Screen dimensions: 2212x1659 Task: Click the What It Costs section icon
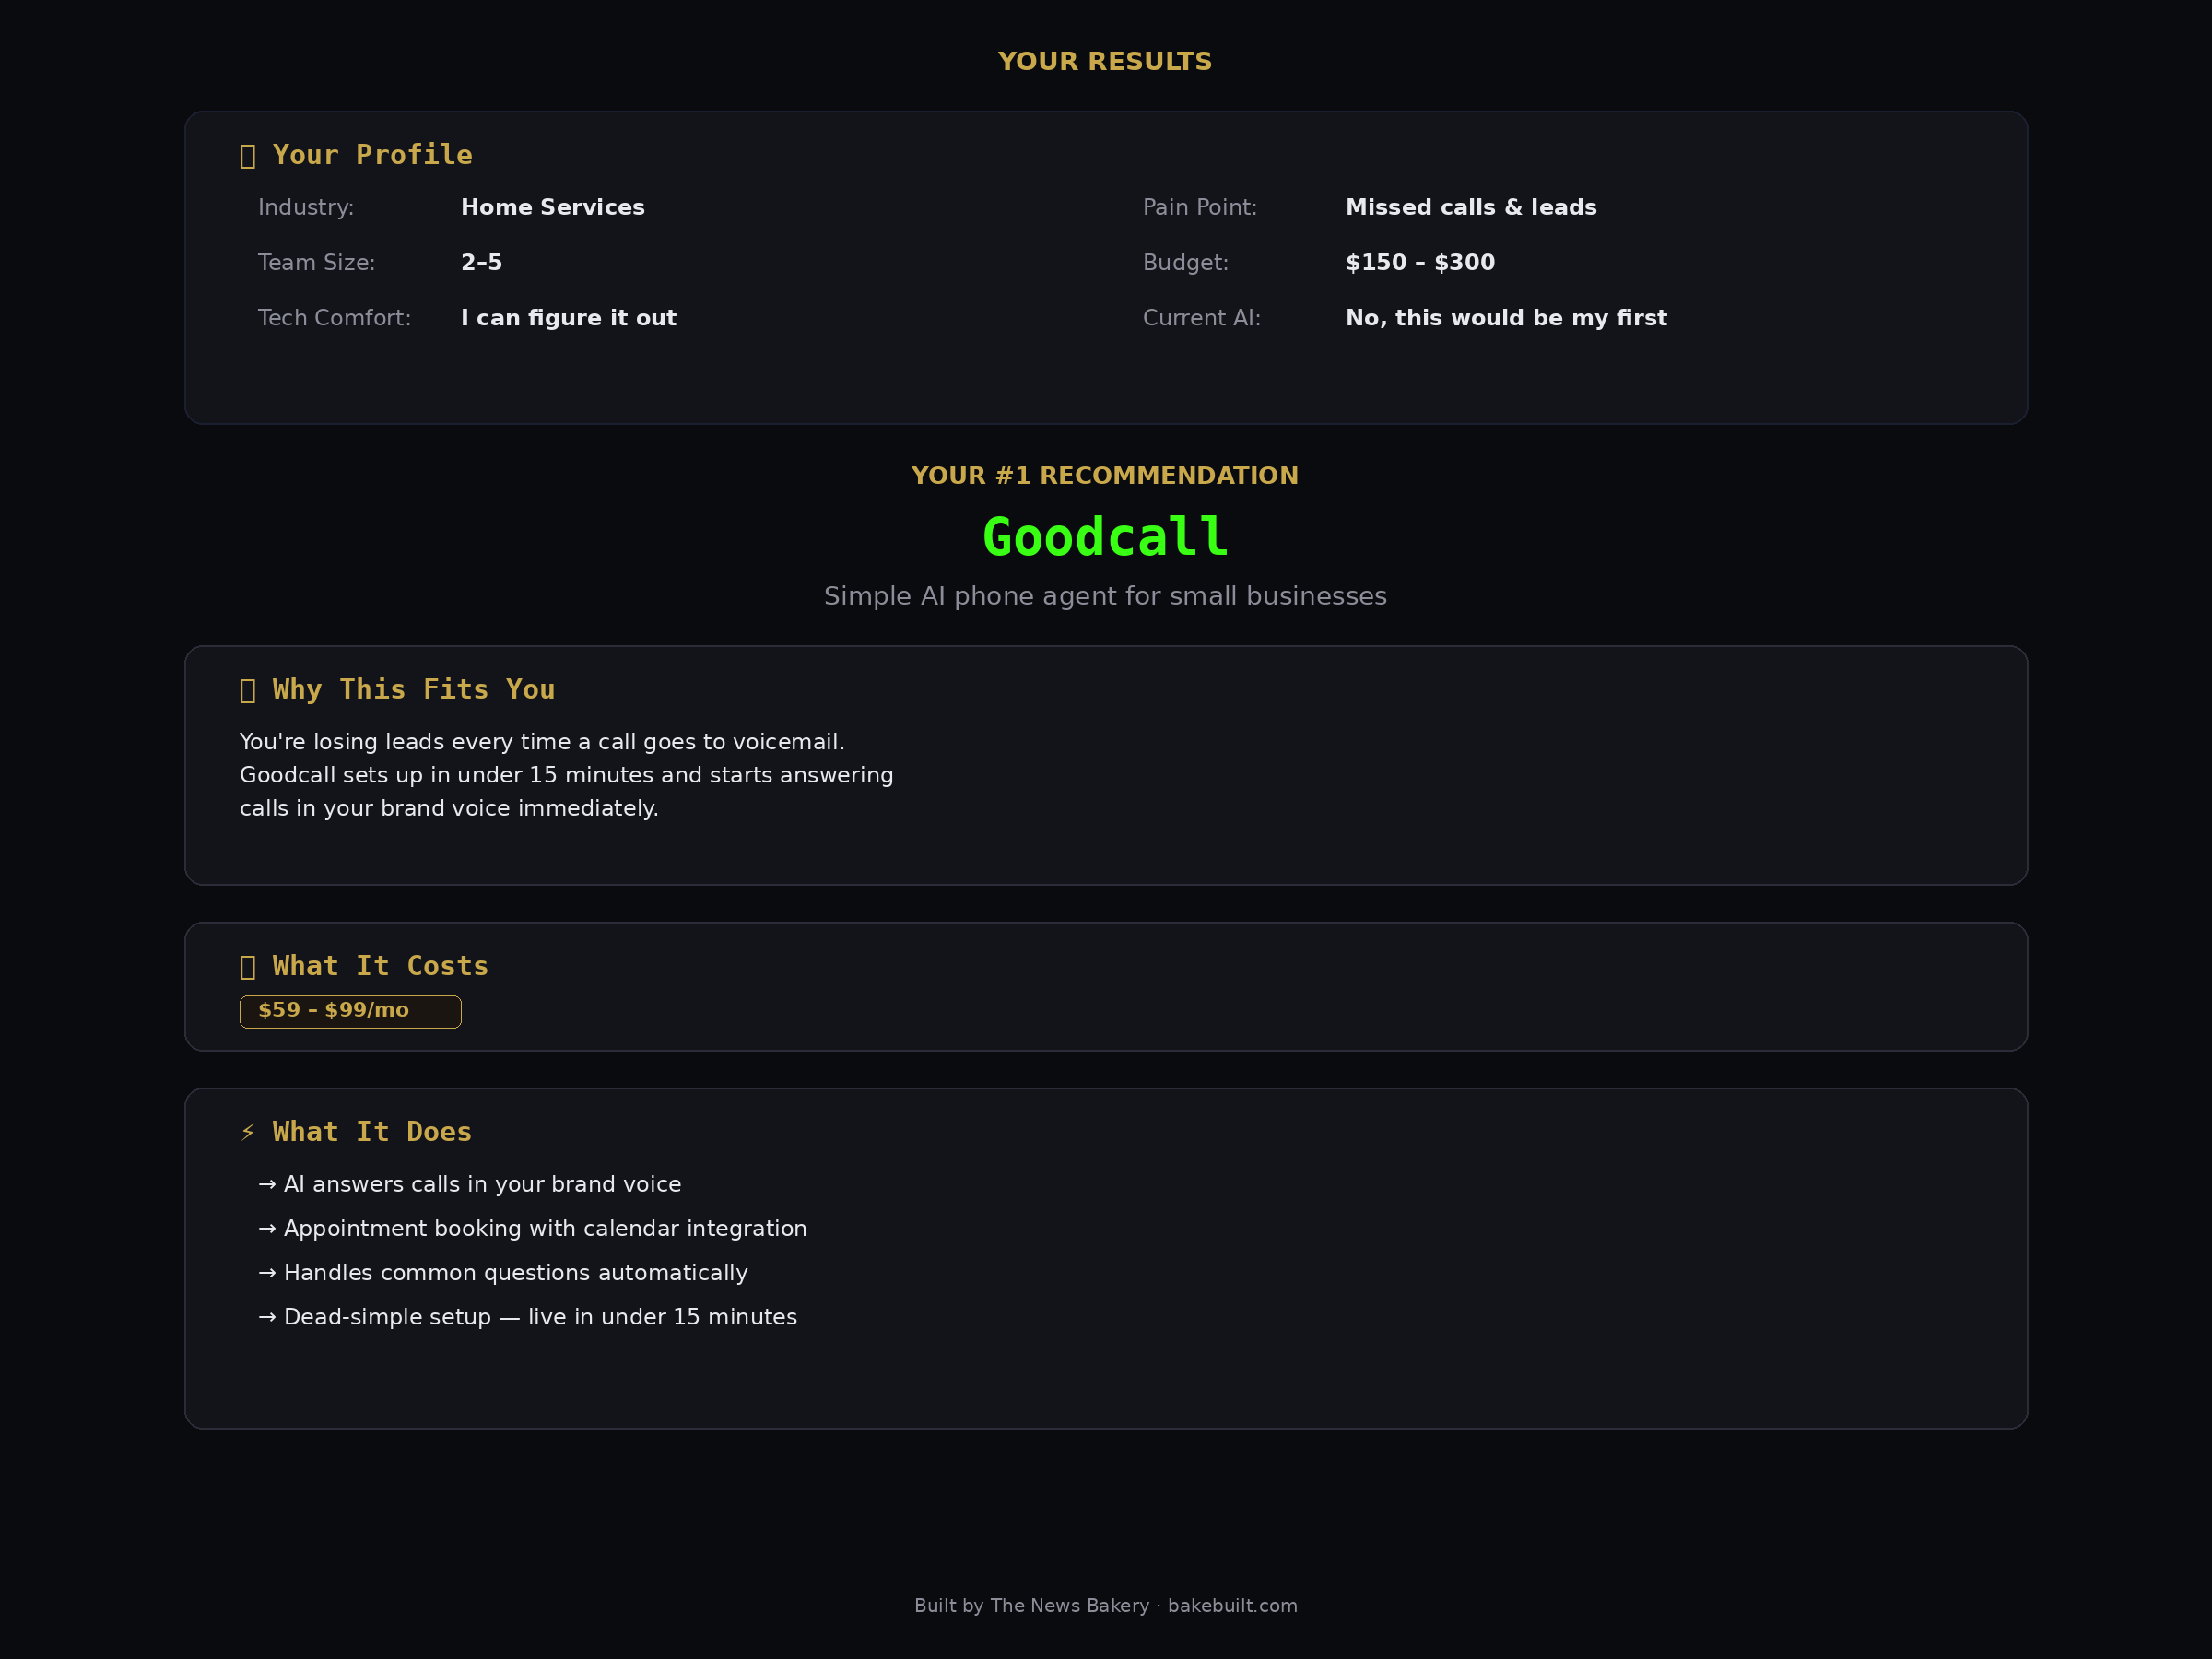click(x=248, y=967)
